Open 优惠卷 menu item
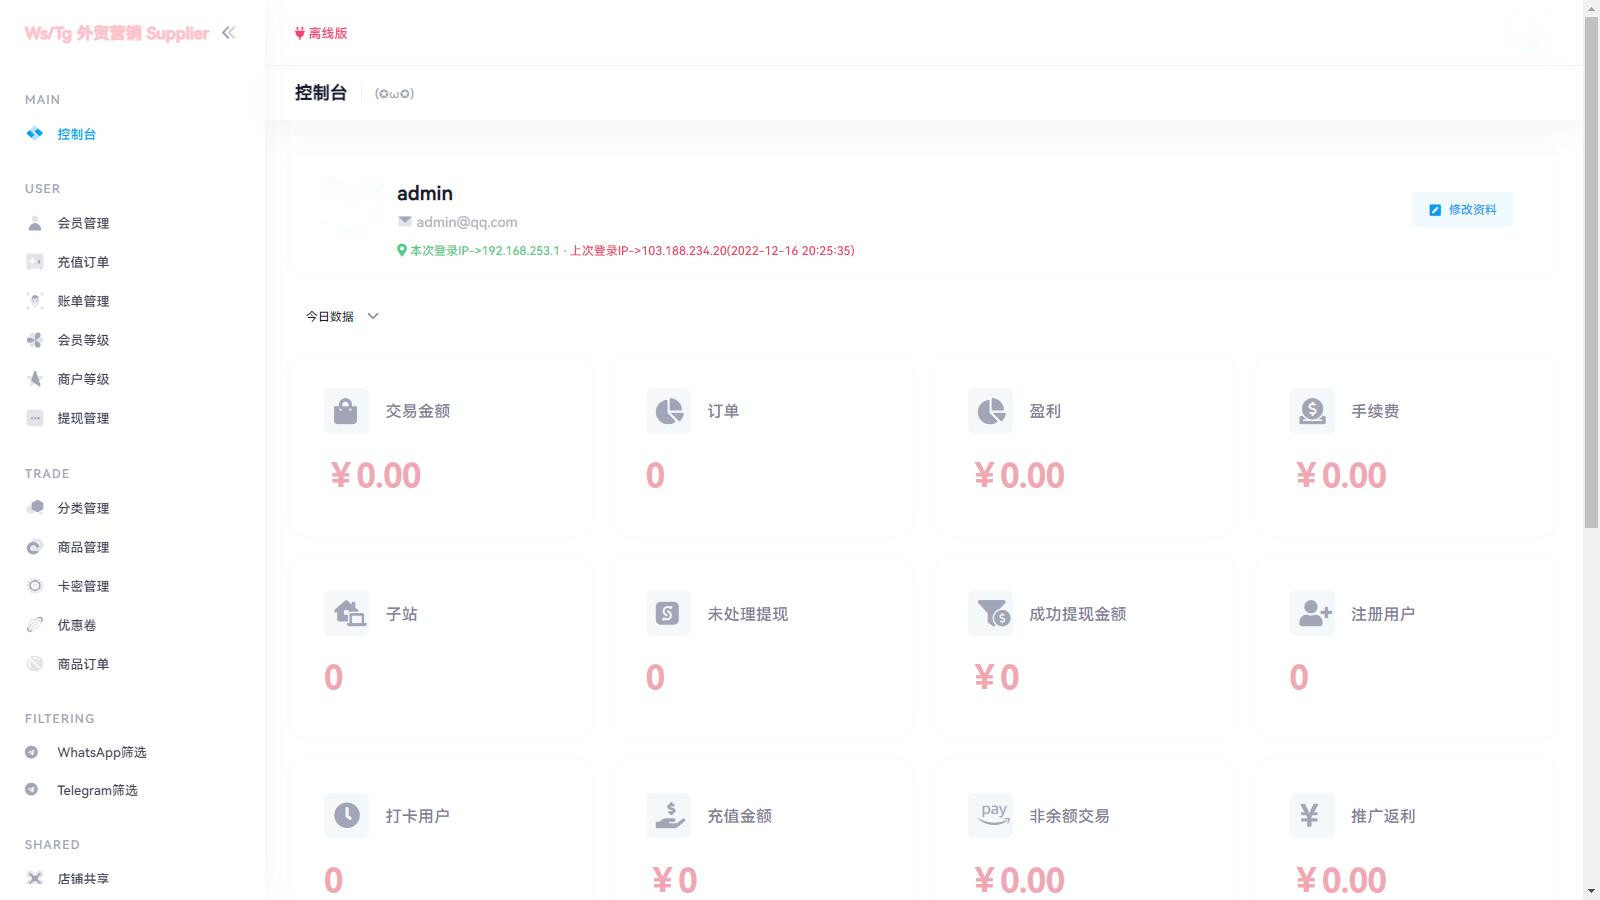Viewport: 1600px width, 900px height. (77, 625)
